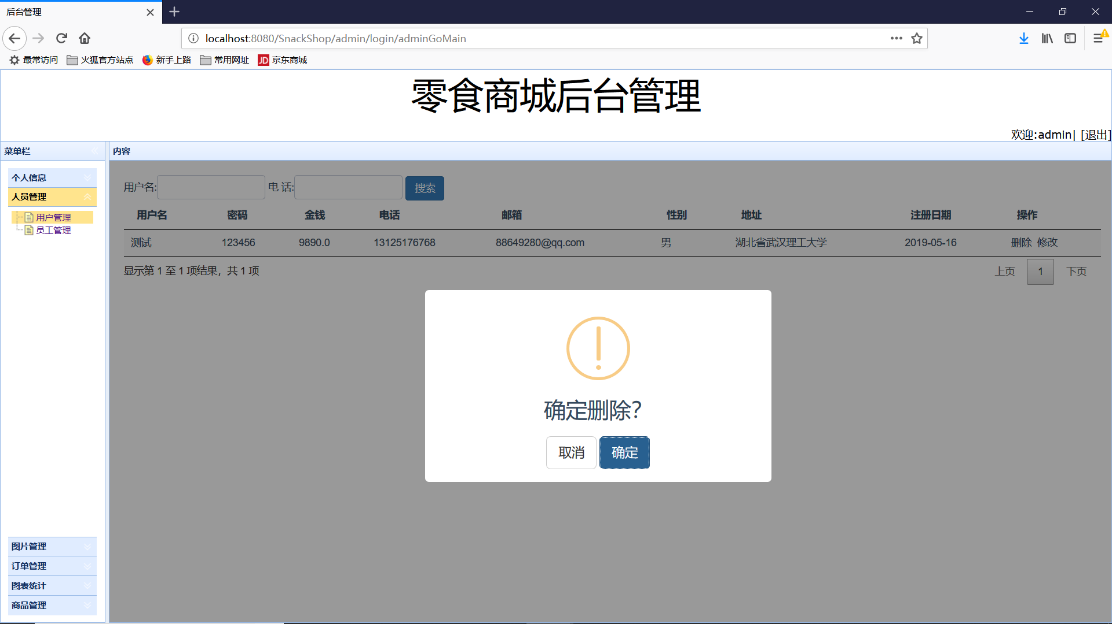Go to the browser home page icon
This screenshot has height=624, width=1112.
[x=85, y=38]
